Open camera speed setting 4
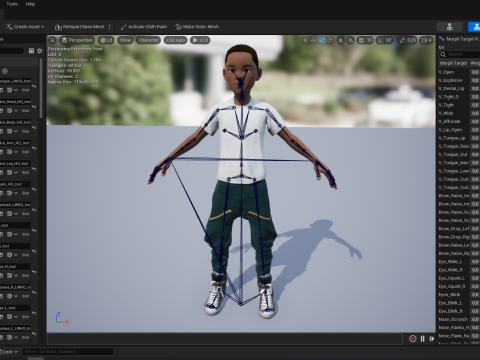 (426, 40)
